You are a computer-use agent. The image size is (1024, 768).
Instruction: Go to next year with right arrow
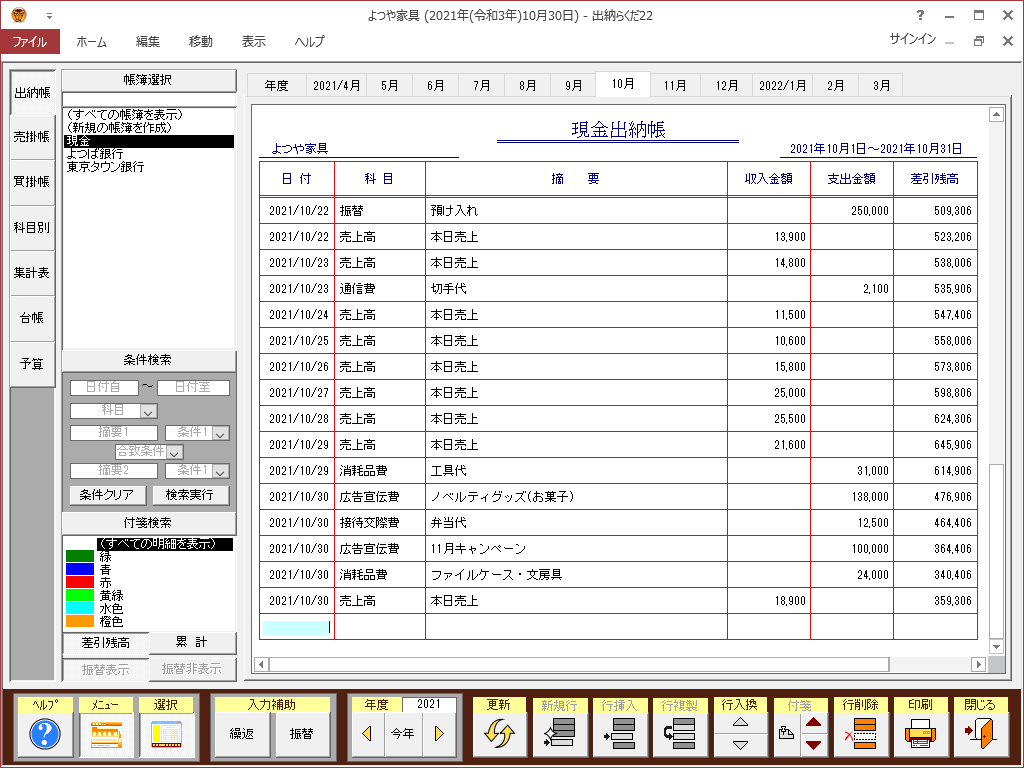tap(439, 734)
